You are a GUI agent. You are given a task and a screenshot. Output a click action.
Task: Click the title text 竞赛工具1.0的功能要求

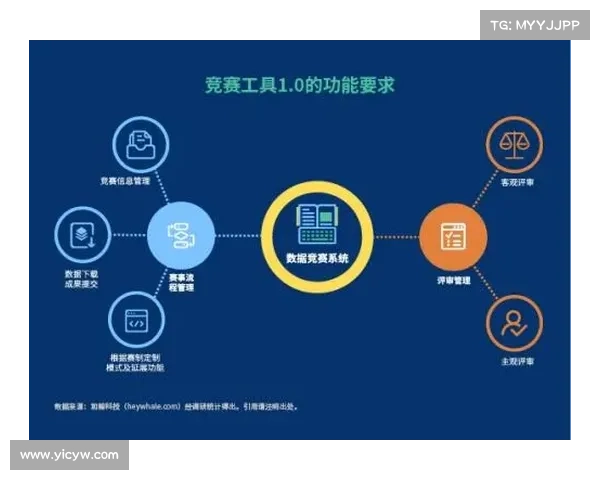pyautogui.click(x=299, y=85)
